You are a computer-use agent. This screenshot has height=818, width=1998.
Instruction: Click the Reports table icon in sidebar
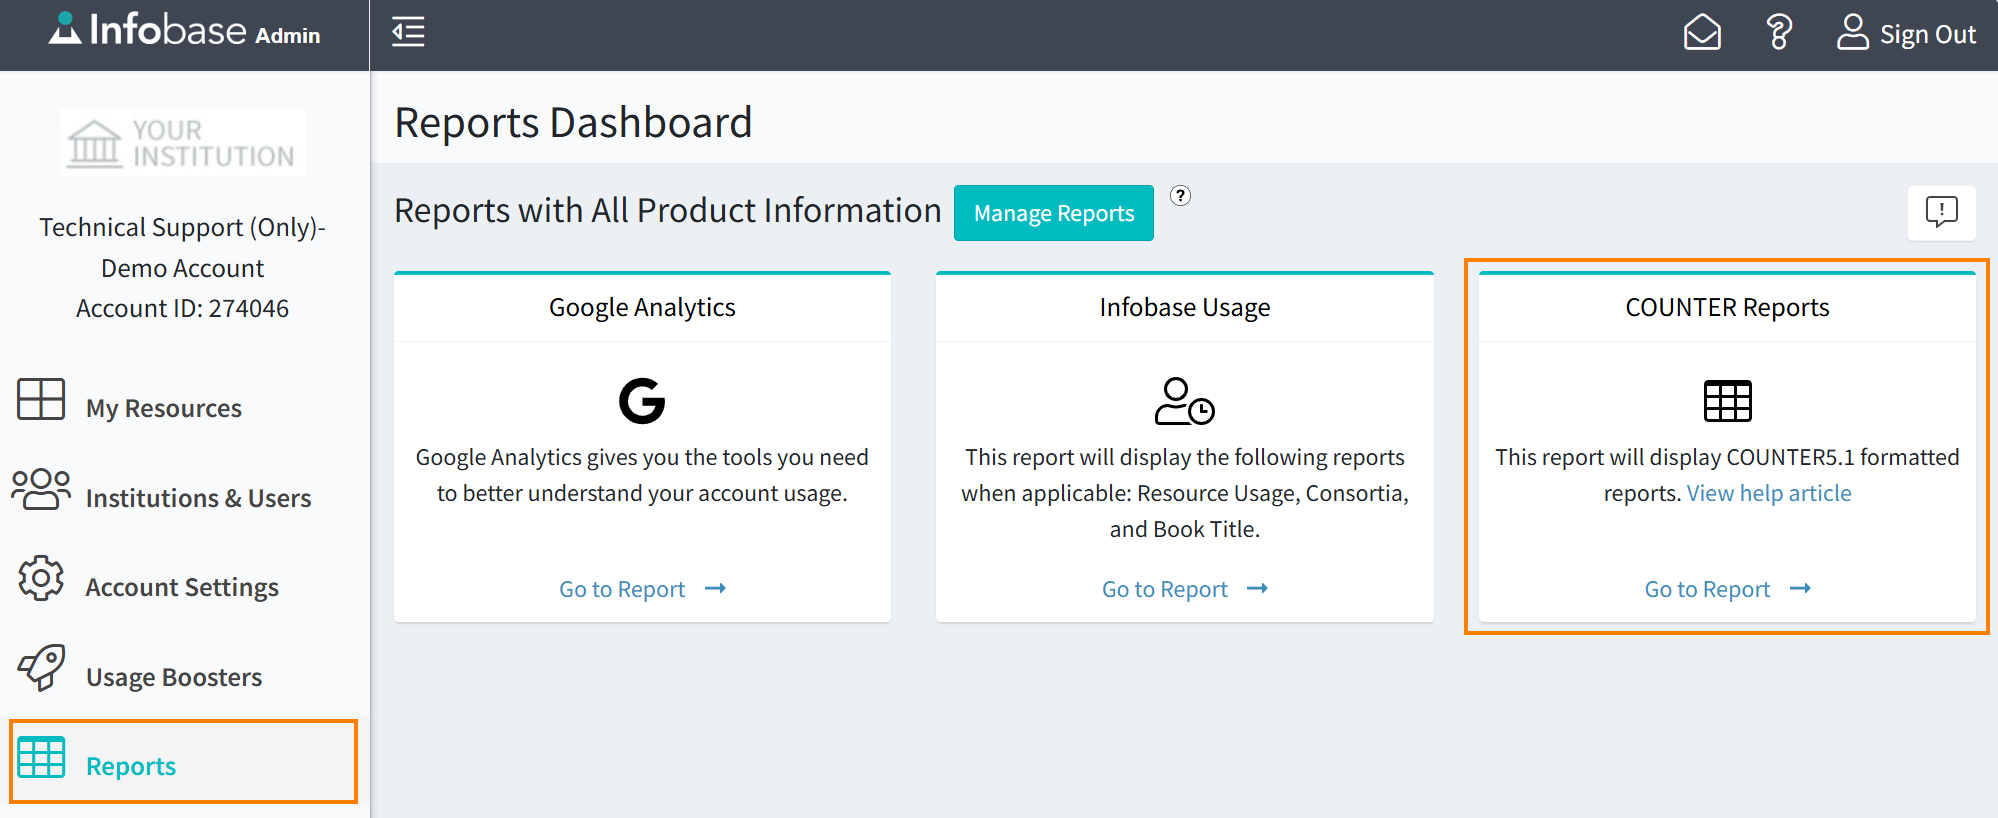coord(41,757)
